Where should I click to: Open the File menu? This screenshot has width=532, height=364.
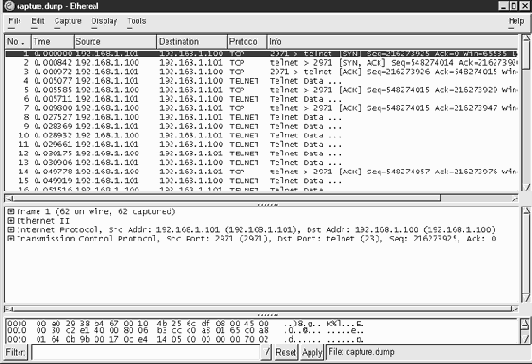coord(14,21)
